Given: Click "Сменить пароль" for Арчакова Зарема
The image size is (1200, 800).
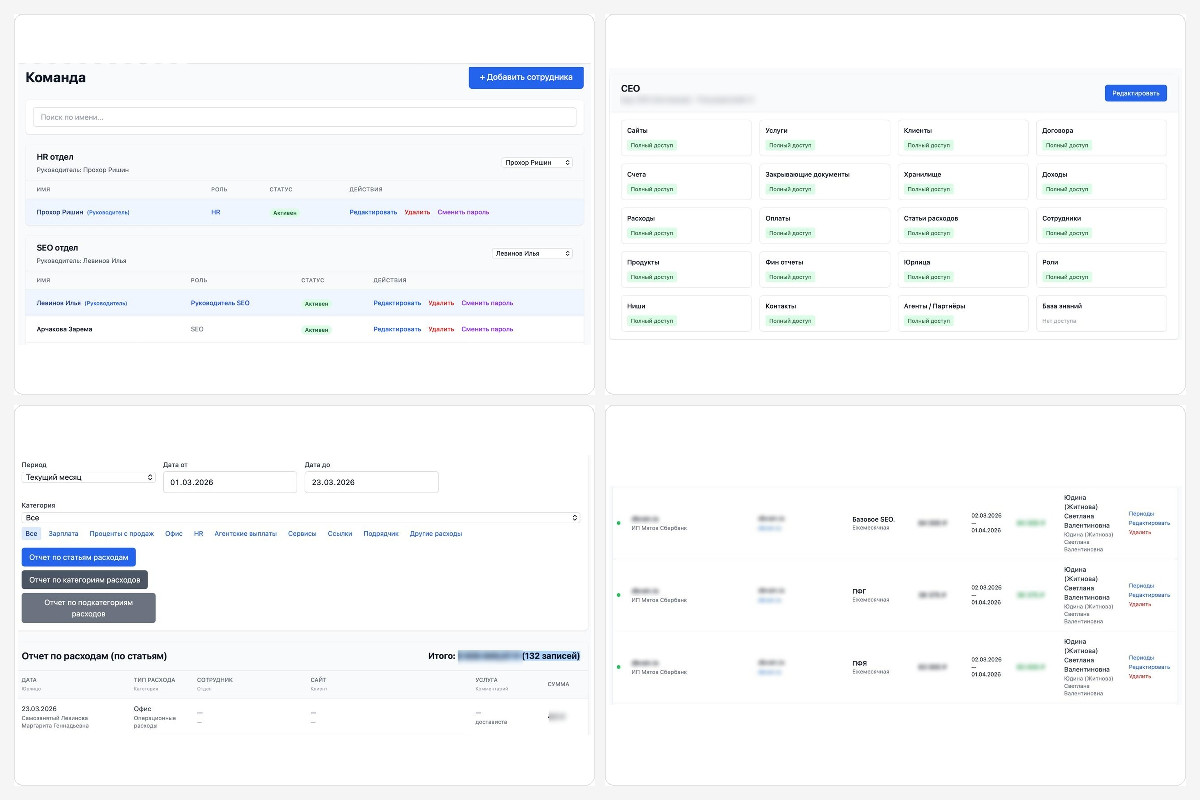Looking at the screenshot, I should pos(487,329).
